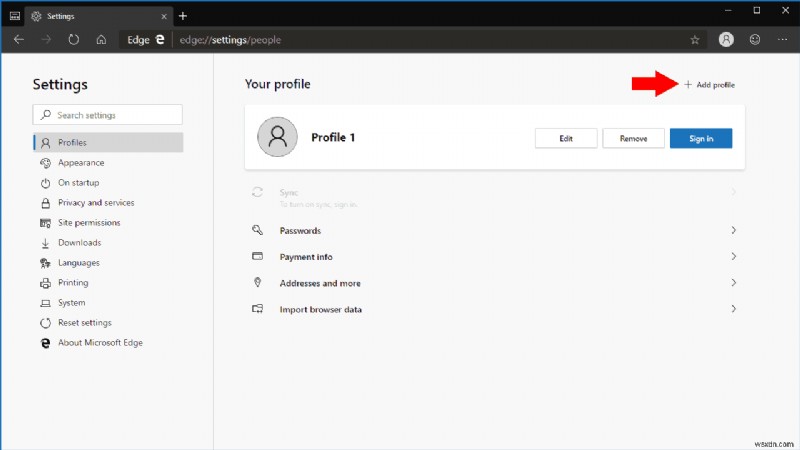The image size is (800, 450).
Task: Open the System settings section
Action: [x=108, y=303]
